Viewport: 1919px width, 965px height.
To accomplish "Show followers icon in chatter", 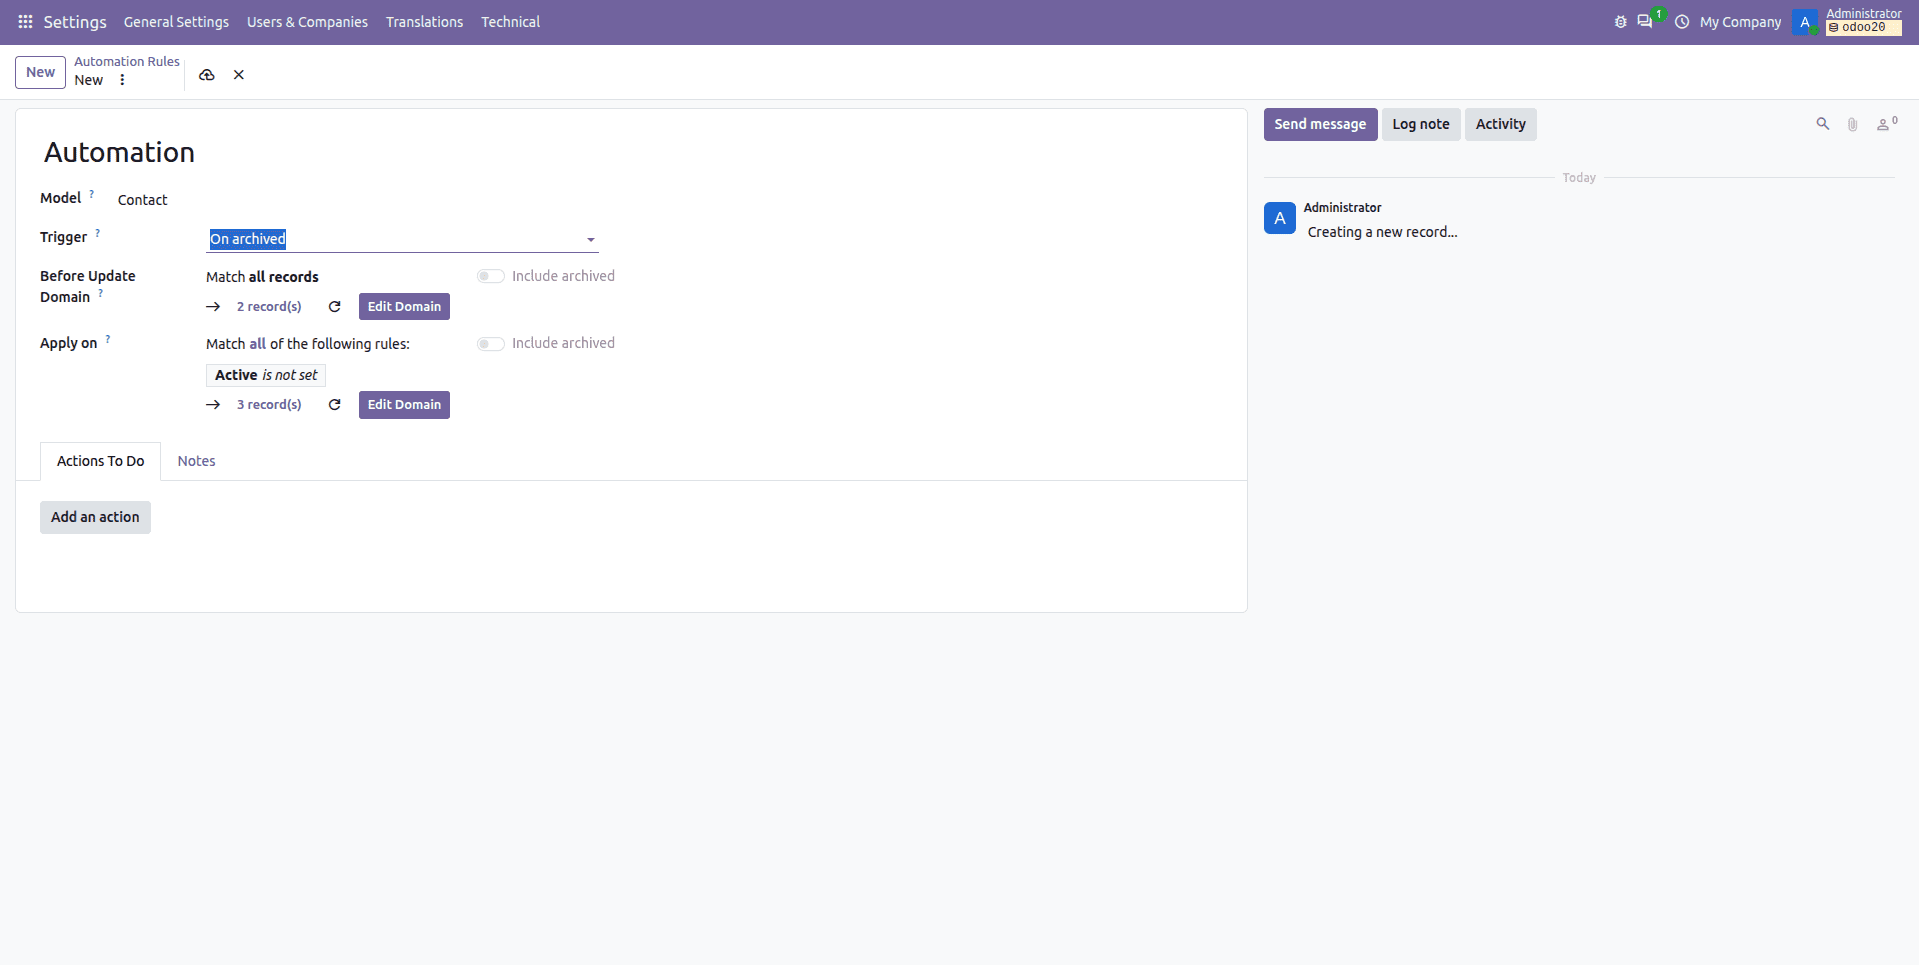I will pos(1886,124).
